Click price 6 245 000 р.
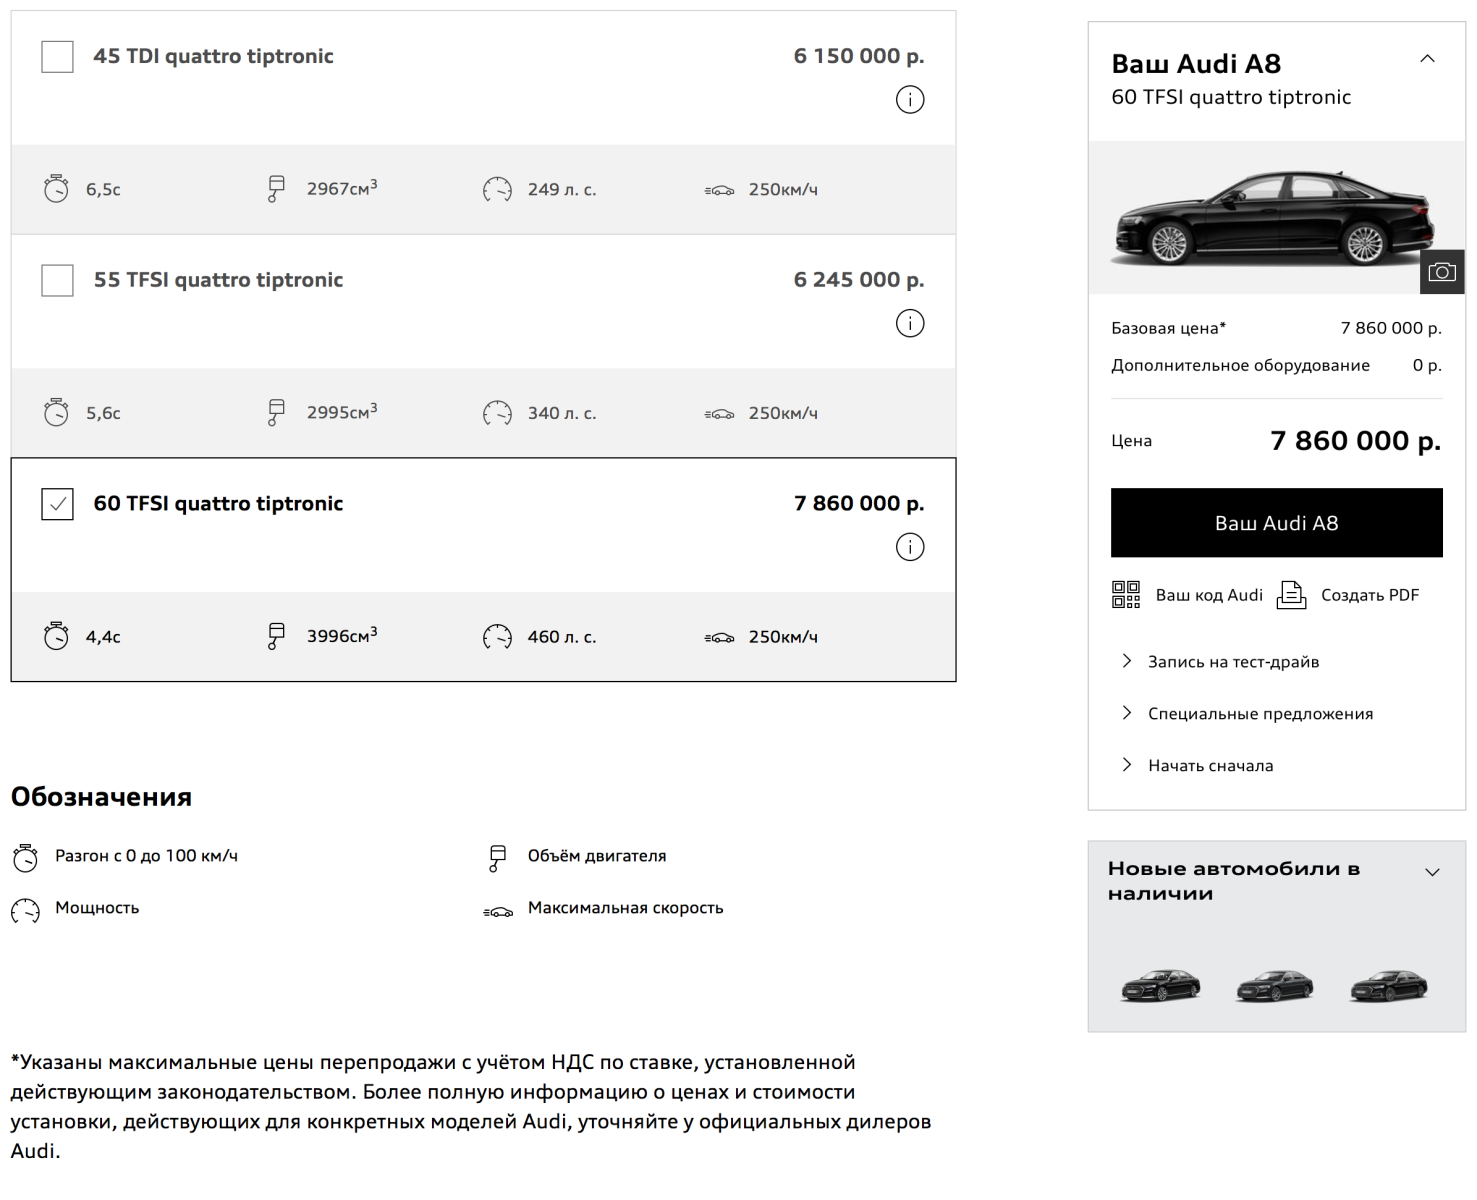1477x1200 pixels. (x=859, y=280)
